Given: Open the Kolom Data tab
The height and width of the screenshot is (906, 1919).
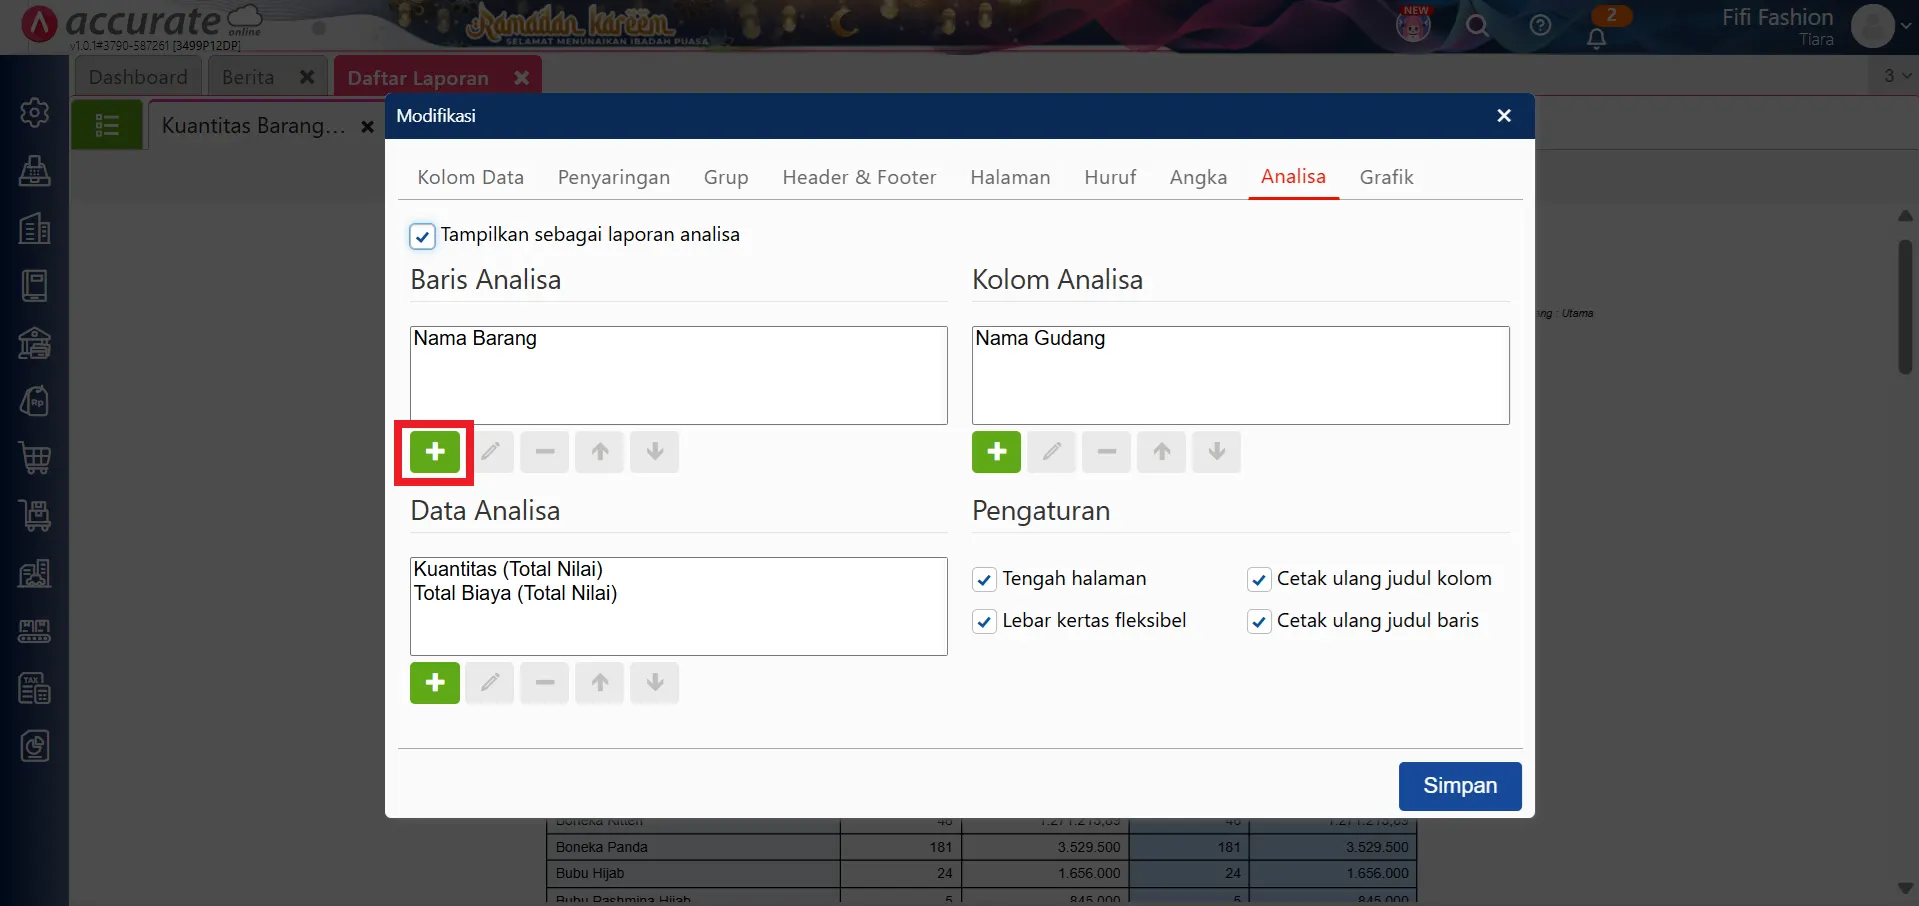Looking at the screenshot, I should (x=470, y=177).
